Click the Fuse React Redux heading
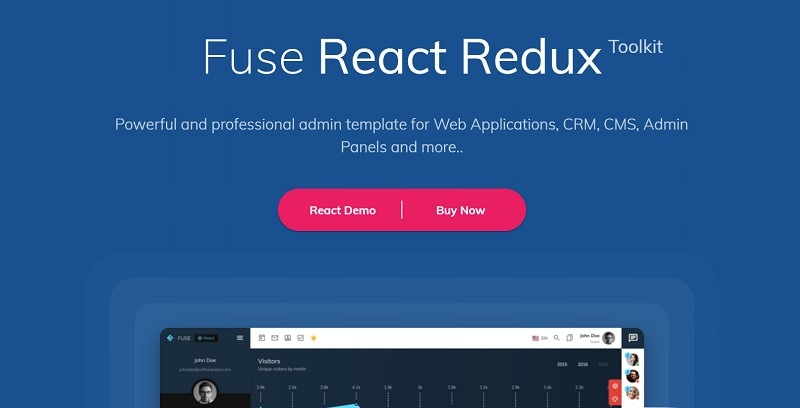The height and width of the screenshot is (408, 800). click(402, 57)
